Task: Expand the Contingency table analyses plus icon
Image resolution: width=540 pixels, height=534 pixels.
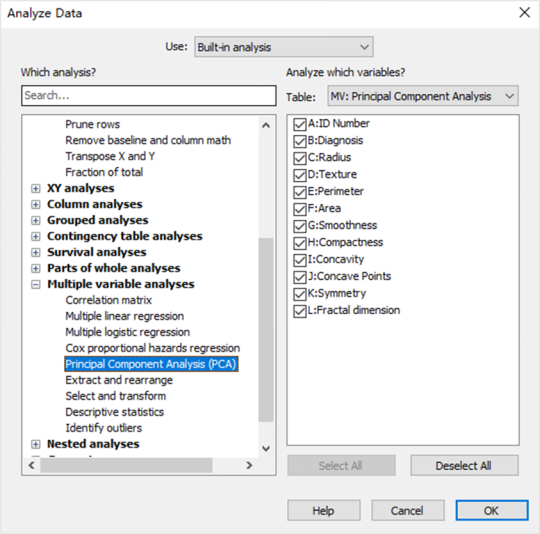Action: 35,236
